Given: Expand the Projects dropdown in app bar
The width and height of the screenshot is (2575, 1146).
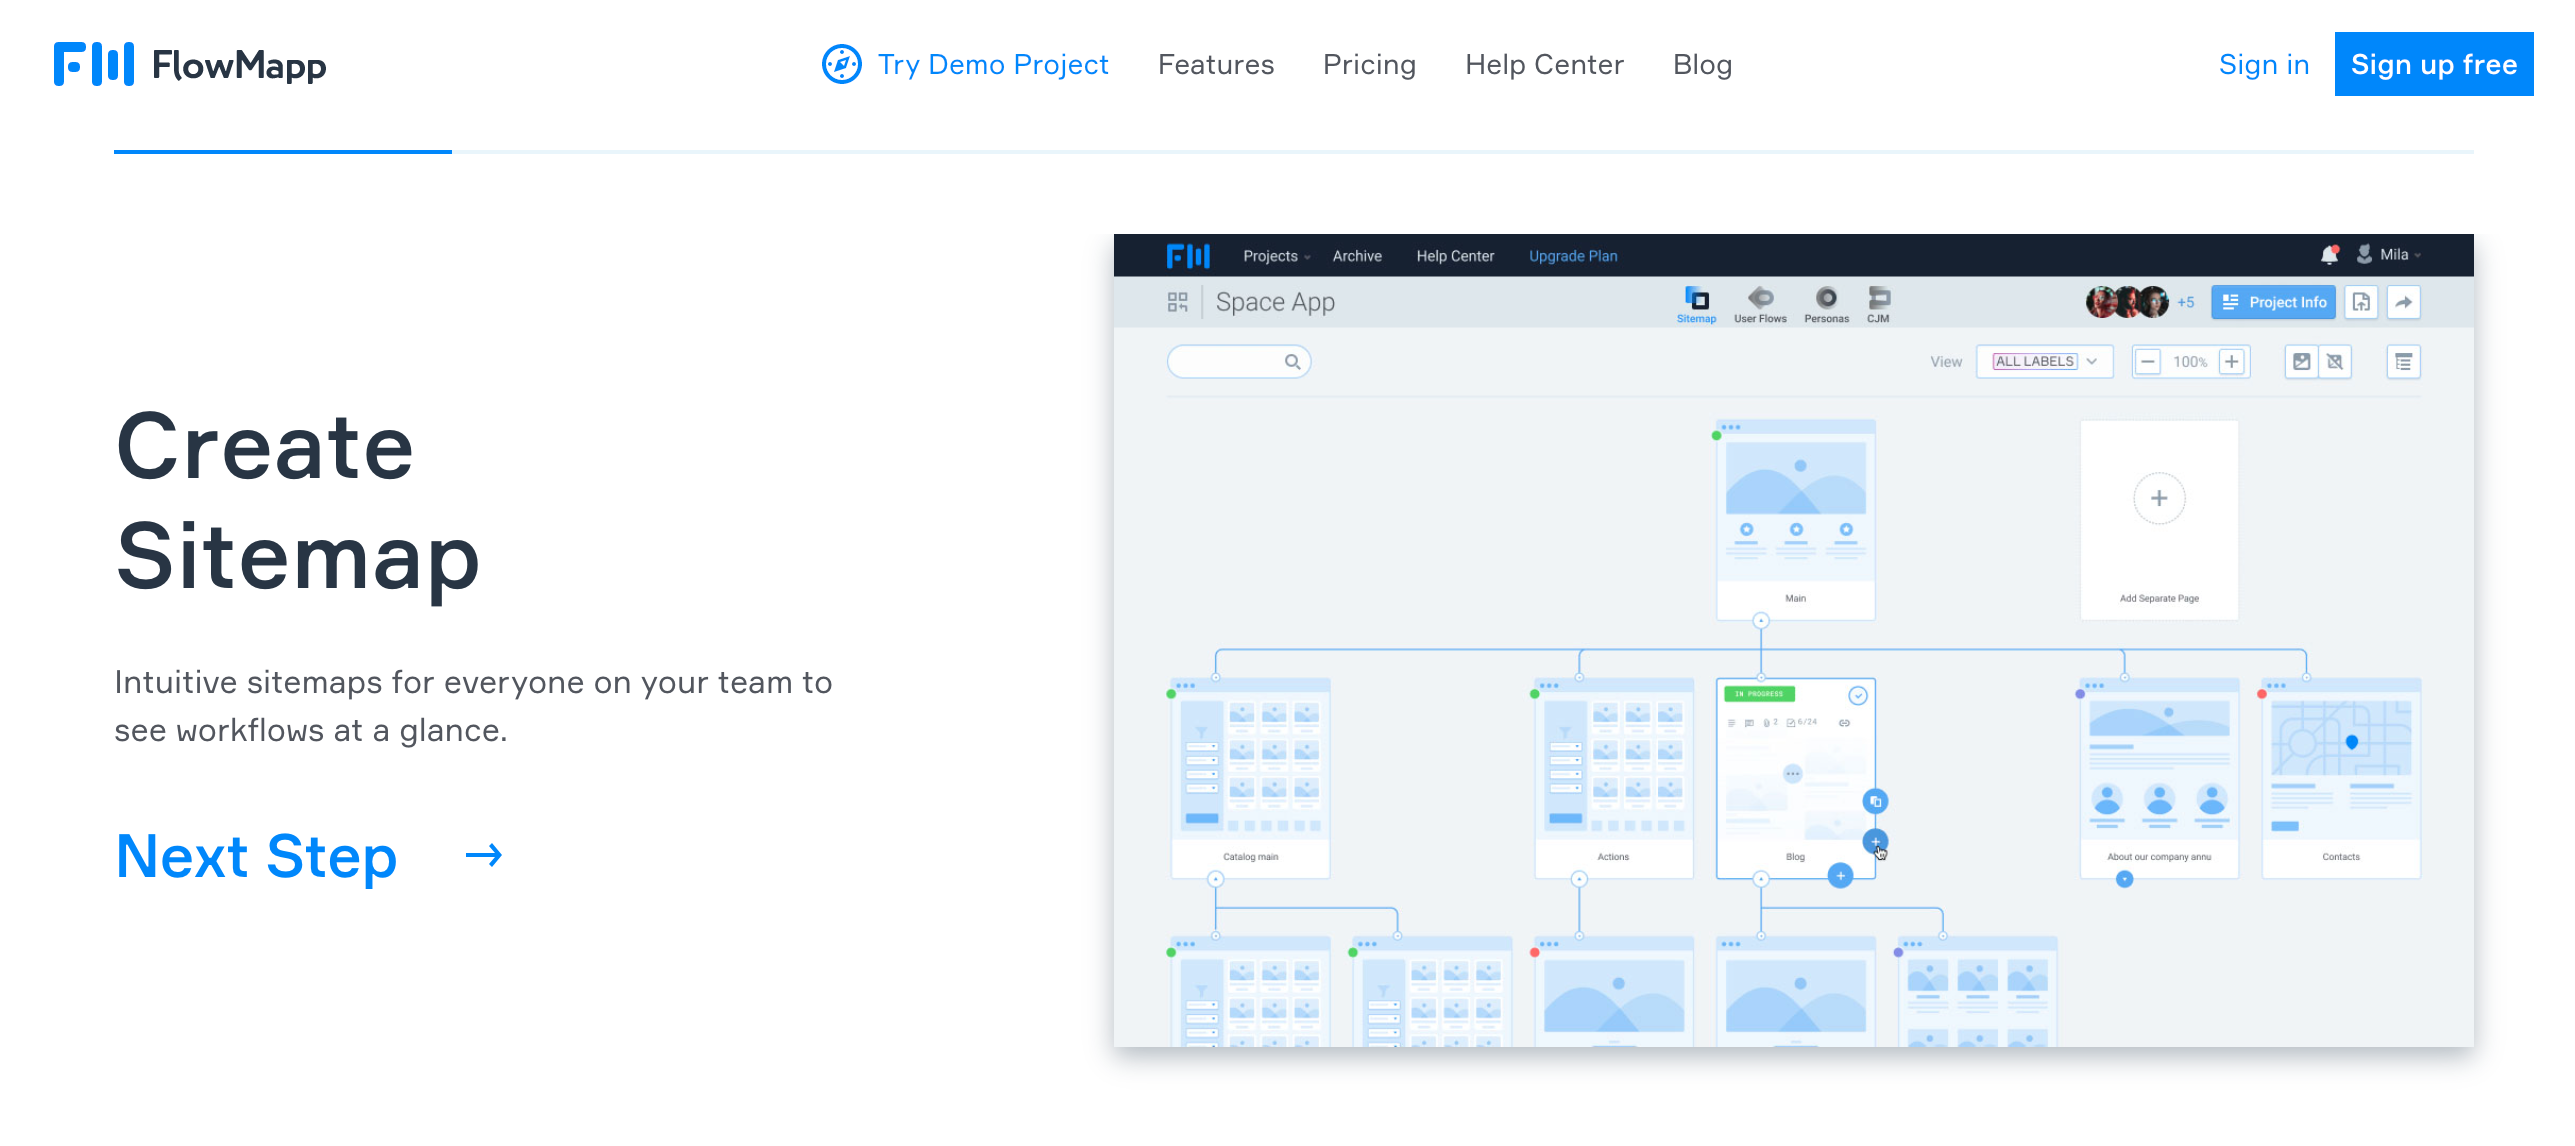Looking at the screenshot, I should point(1276,256).
